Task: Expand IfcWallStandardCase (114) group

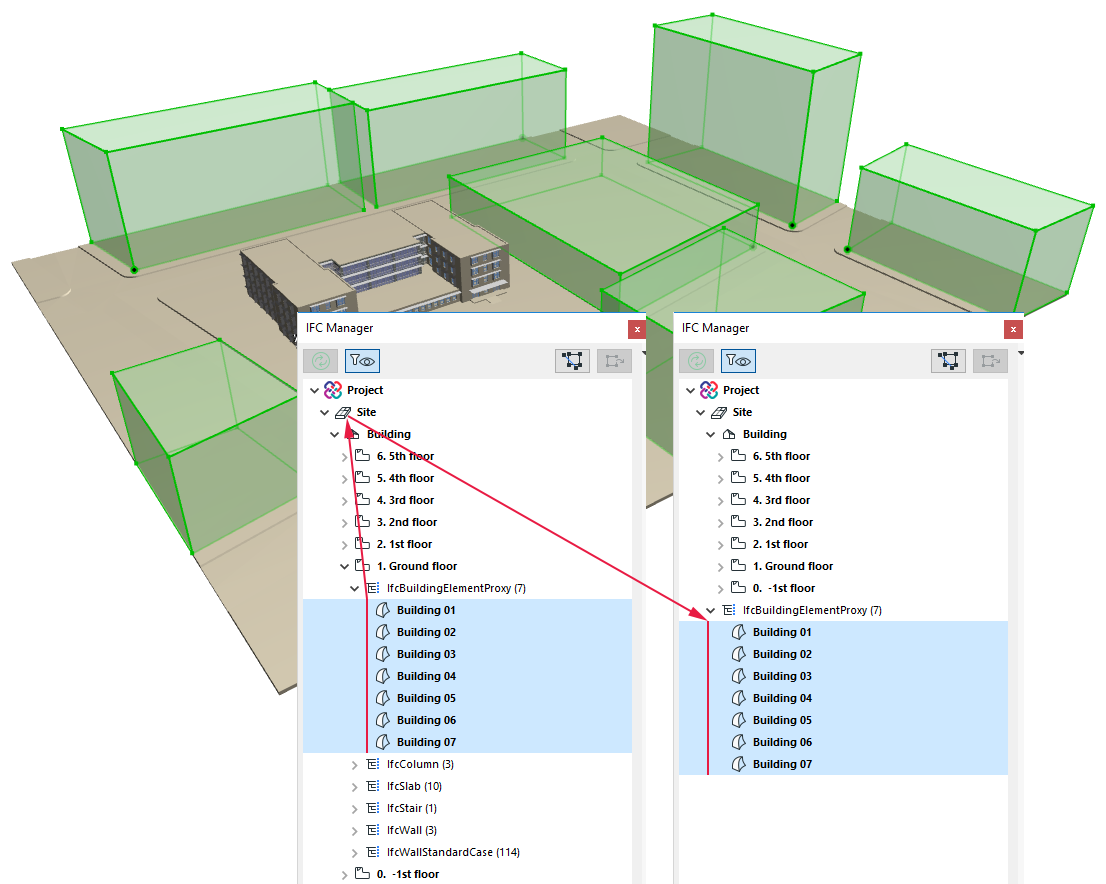Action: click(x=355, y=852)
